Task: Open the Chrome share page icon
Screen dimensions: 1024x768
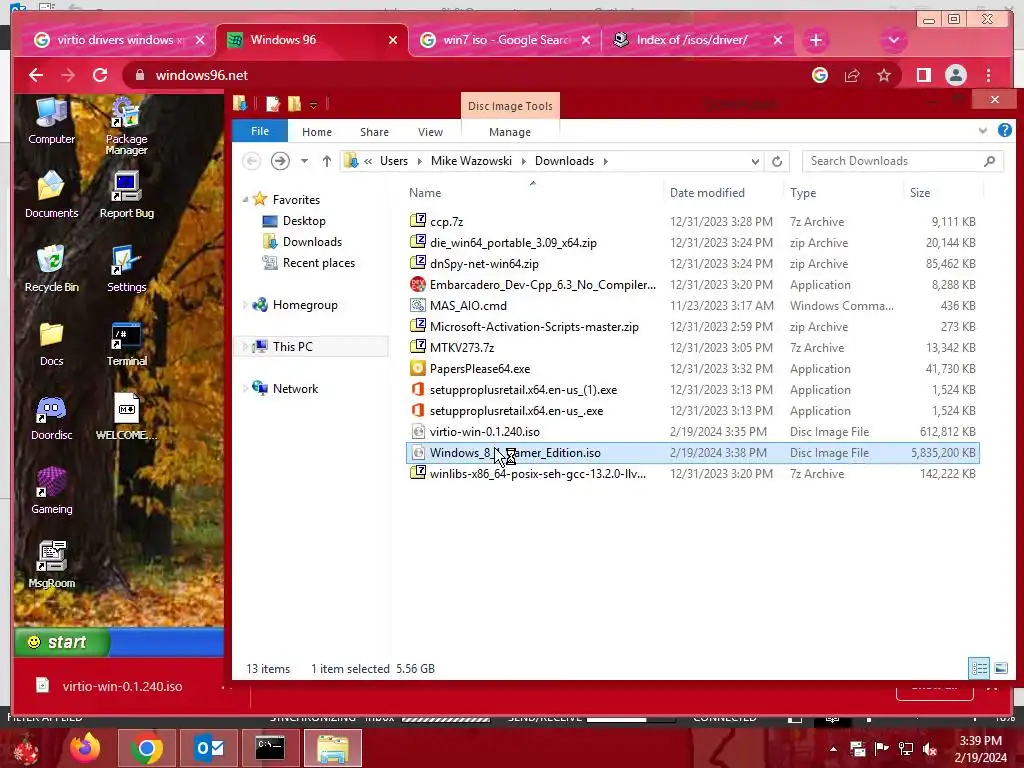Action: coord(852,75)
